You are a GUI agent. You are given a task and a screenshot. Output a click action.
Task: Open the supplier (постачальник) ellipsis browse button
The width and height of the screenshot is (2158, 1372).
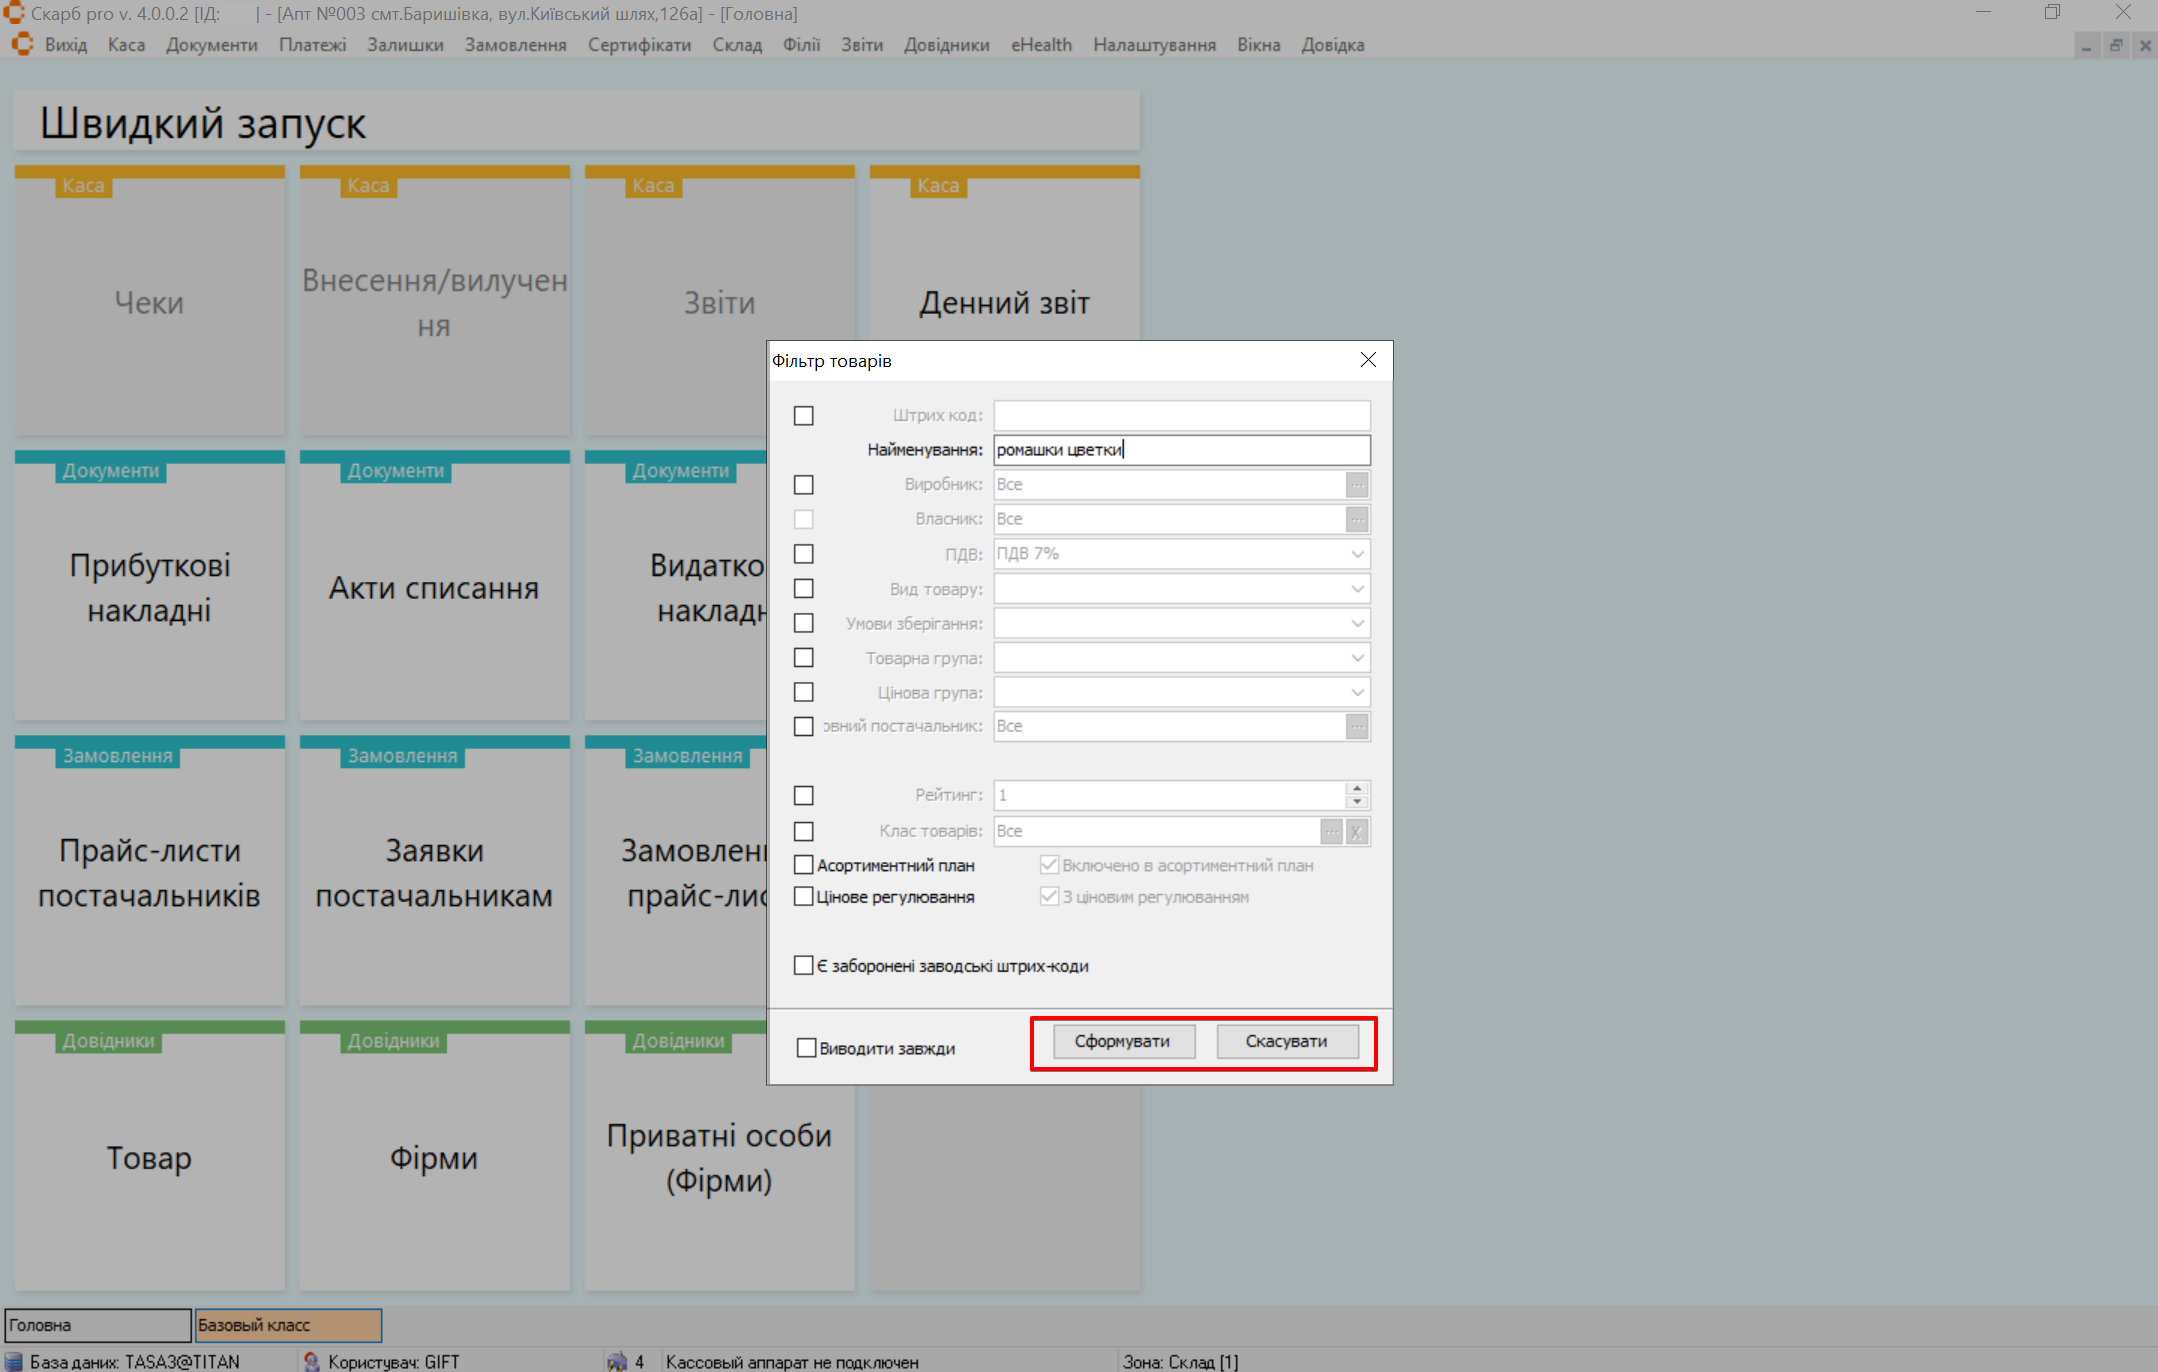[x=1356, y=727]
